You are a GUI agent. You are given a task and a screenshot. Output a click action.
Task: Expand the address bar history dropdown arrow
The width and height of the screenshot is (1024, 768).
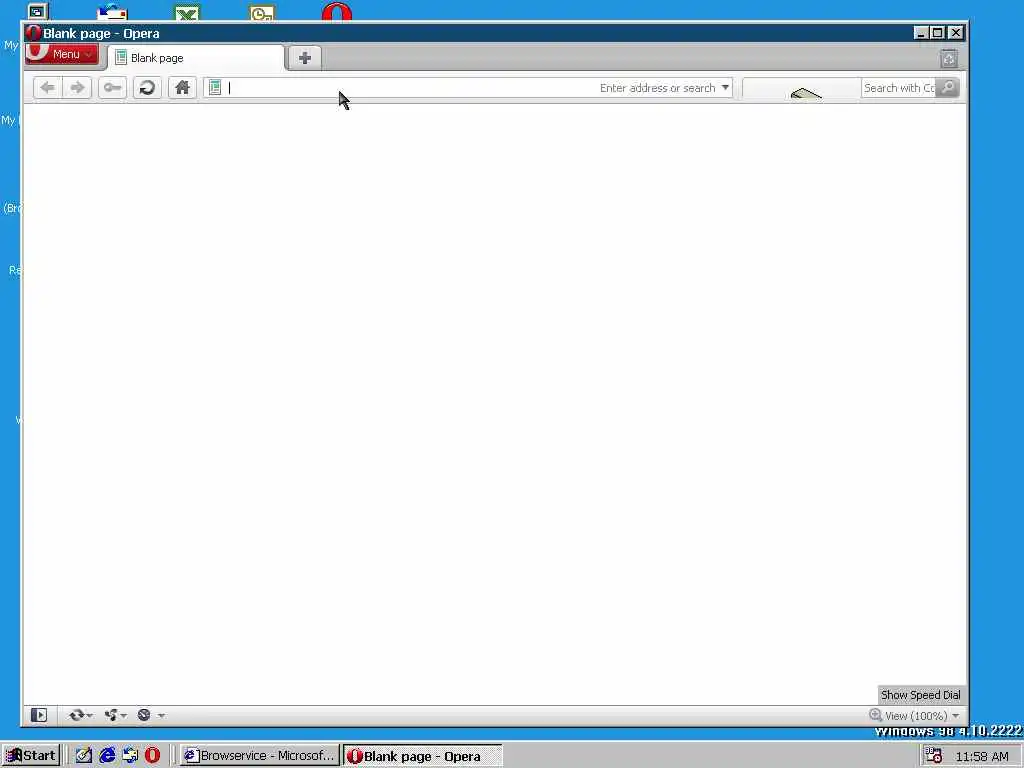(725, 88)
